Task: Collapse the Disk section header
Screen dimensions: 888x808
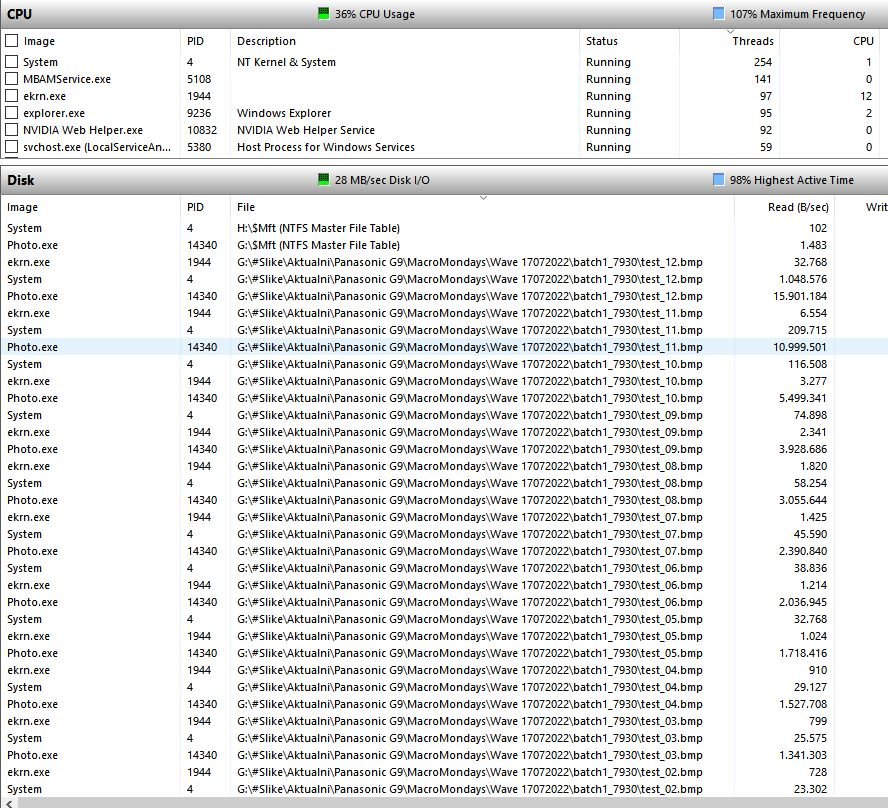Action: pos(21,180)
